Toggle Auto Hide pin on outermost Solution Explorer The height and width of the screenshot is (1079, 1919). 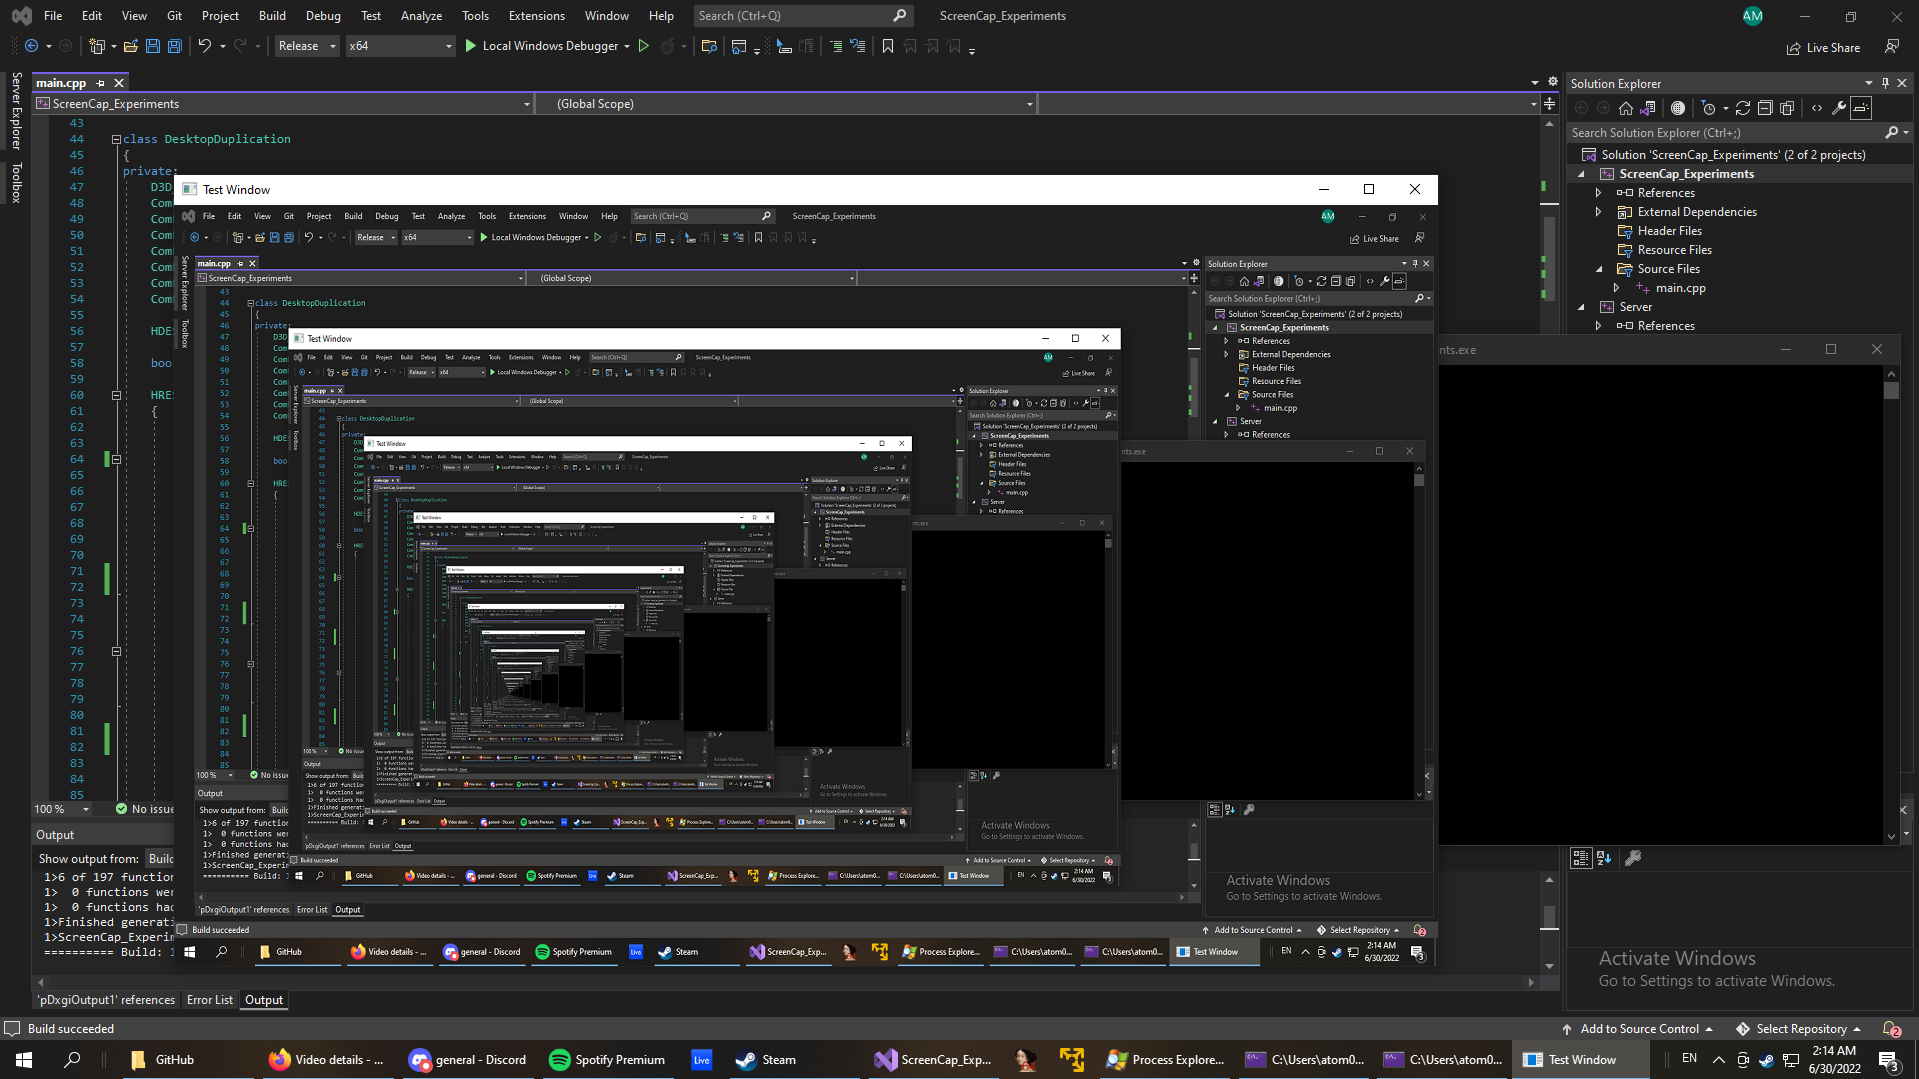pyautogui.click(x=1885, y=83)
